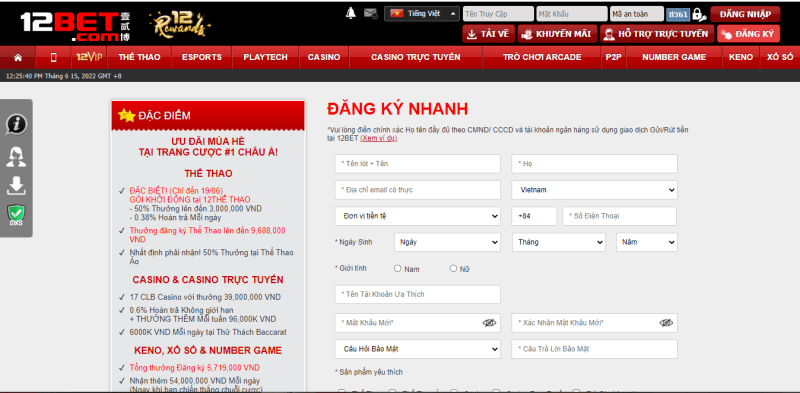This screenshot has width=800, height=393.
Task: Open the 12 Rewards logo
Action: [180, 24]
